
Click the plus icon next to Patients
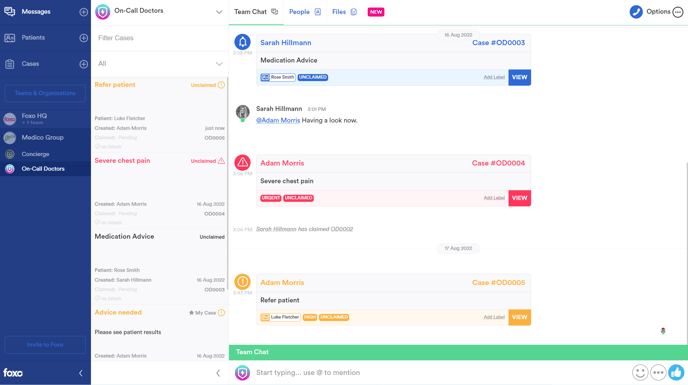(x=83, y=38)
